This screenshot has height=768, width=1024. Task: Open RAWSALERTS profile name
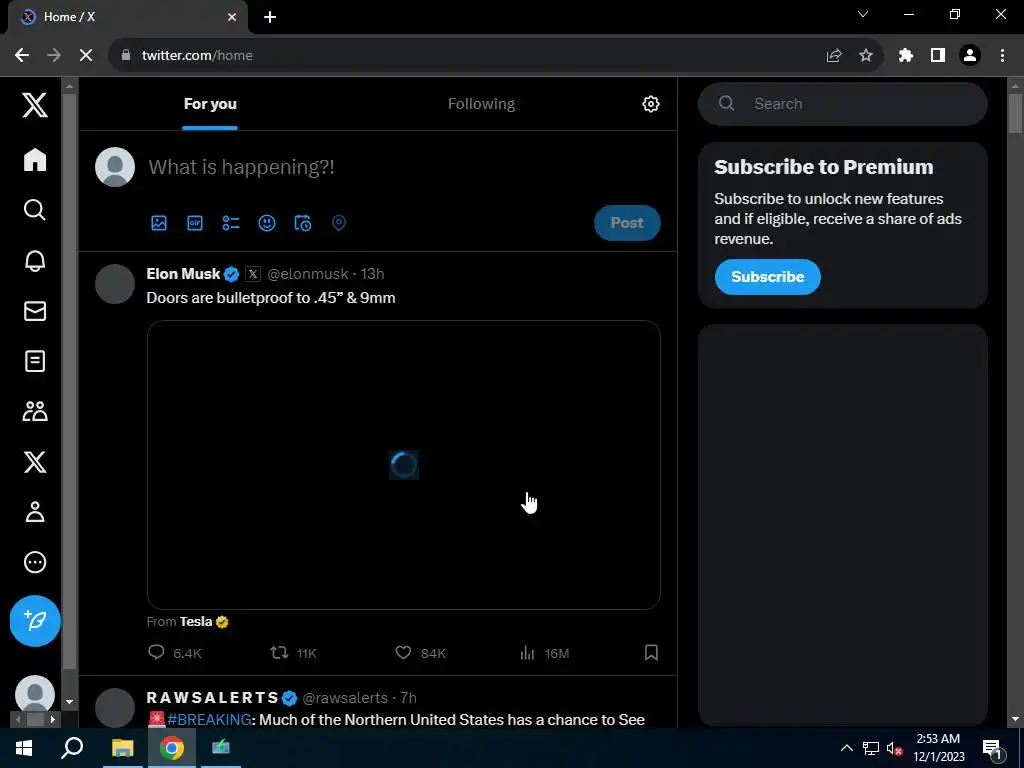213,697
